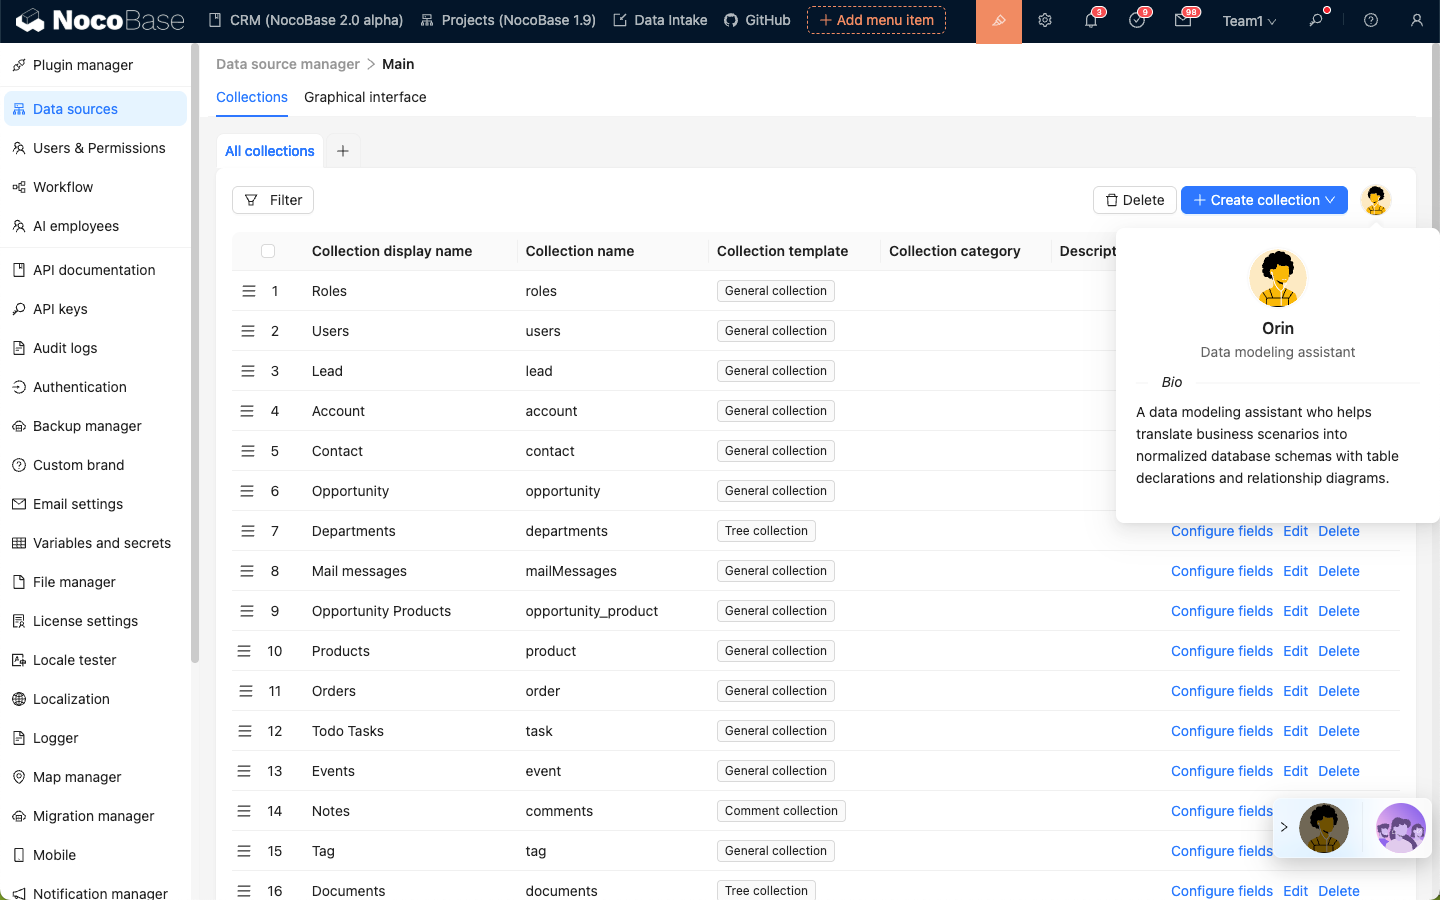Open the settings gear in top bar
Screen dimensions: 1440x900
click(x=1045, y=21)
